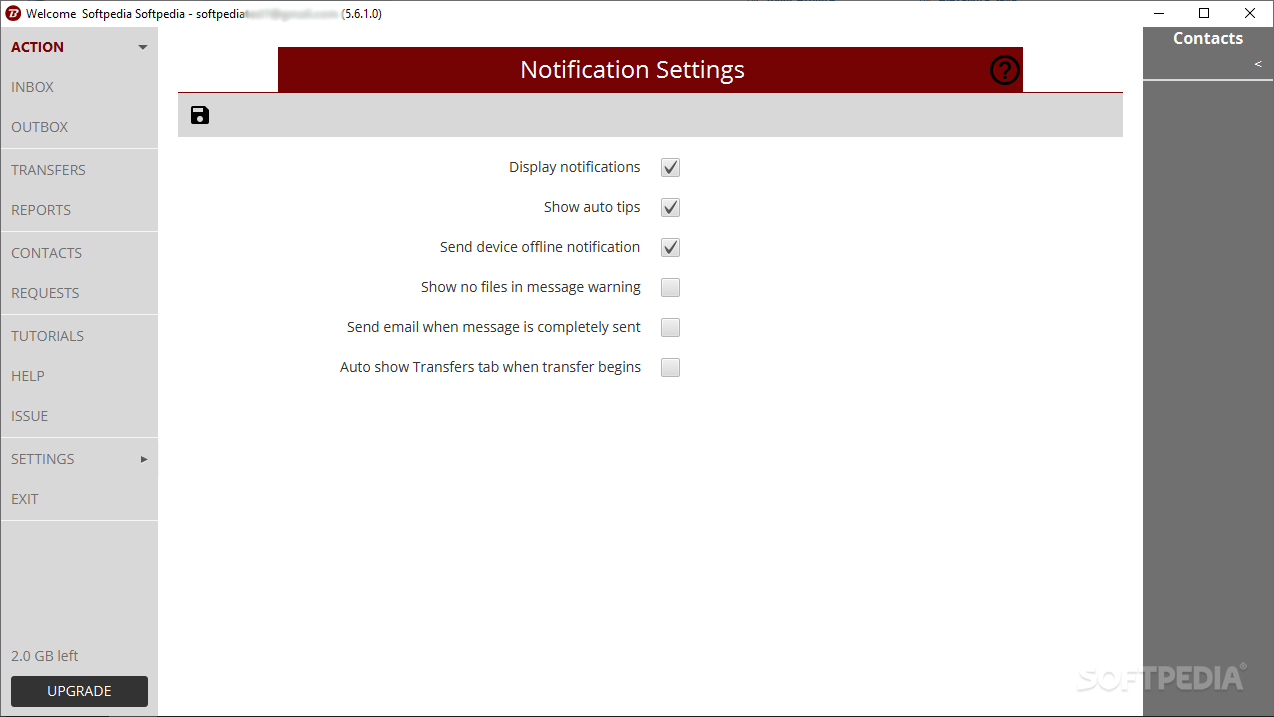The image size is (1274, 717).
Task: Open the INBOX section
Action: coord(32,87)
